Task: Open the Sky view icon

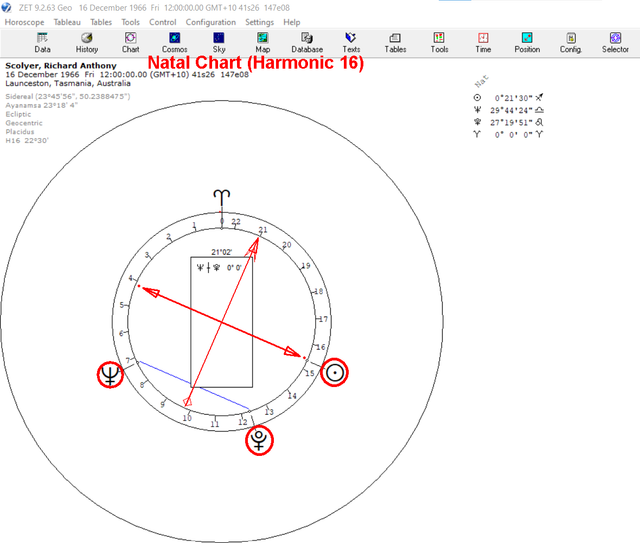Action: 219,43
